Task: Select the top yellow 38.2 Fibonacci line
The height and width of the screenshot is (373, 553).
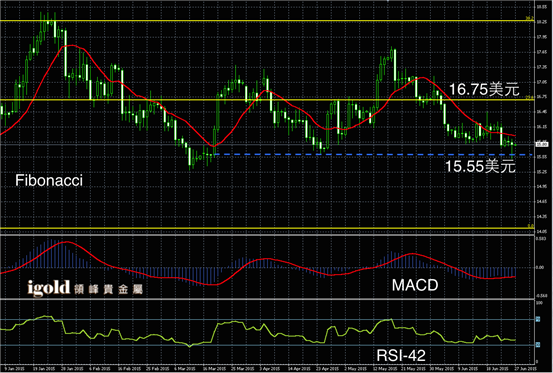Action: click(x=267, y=21)
